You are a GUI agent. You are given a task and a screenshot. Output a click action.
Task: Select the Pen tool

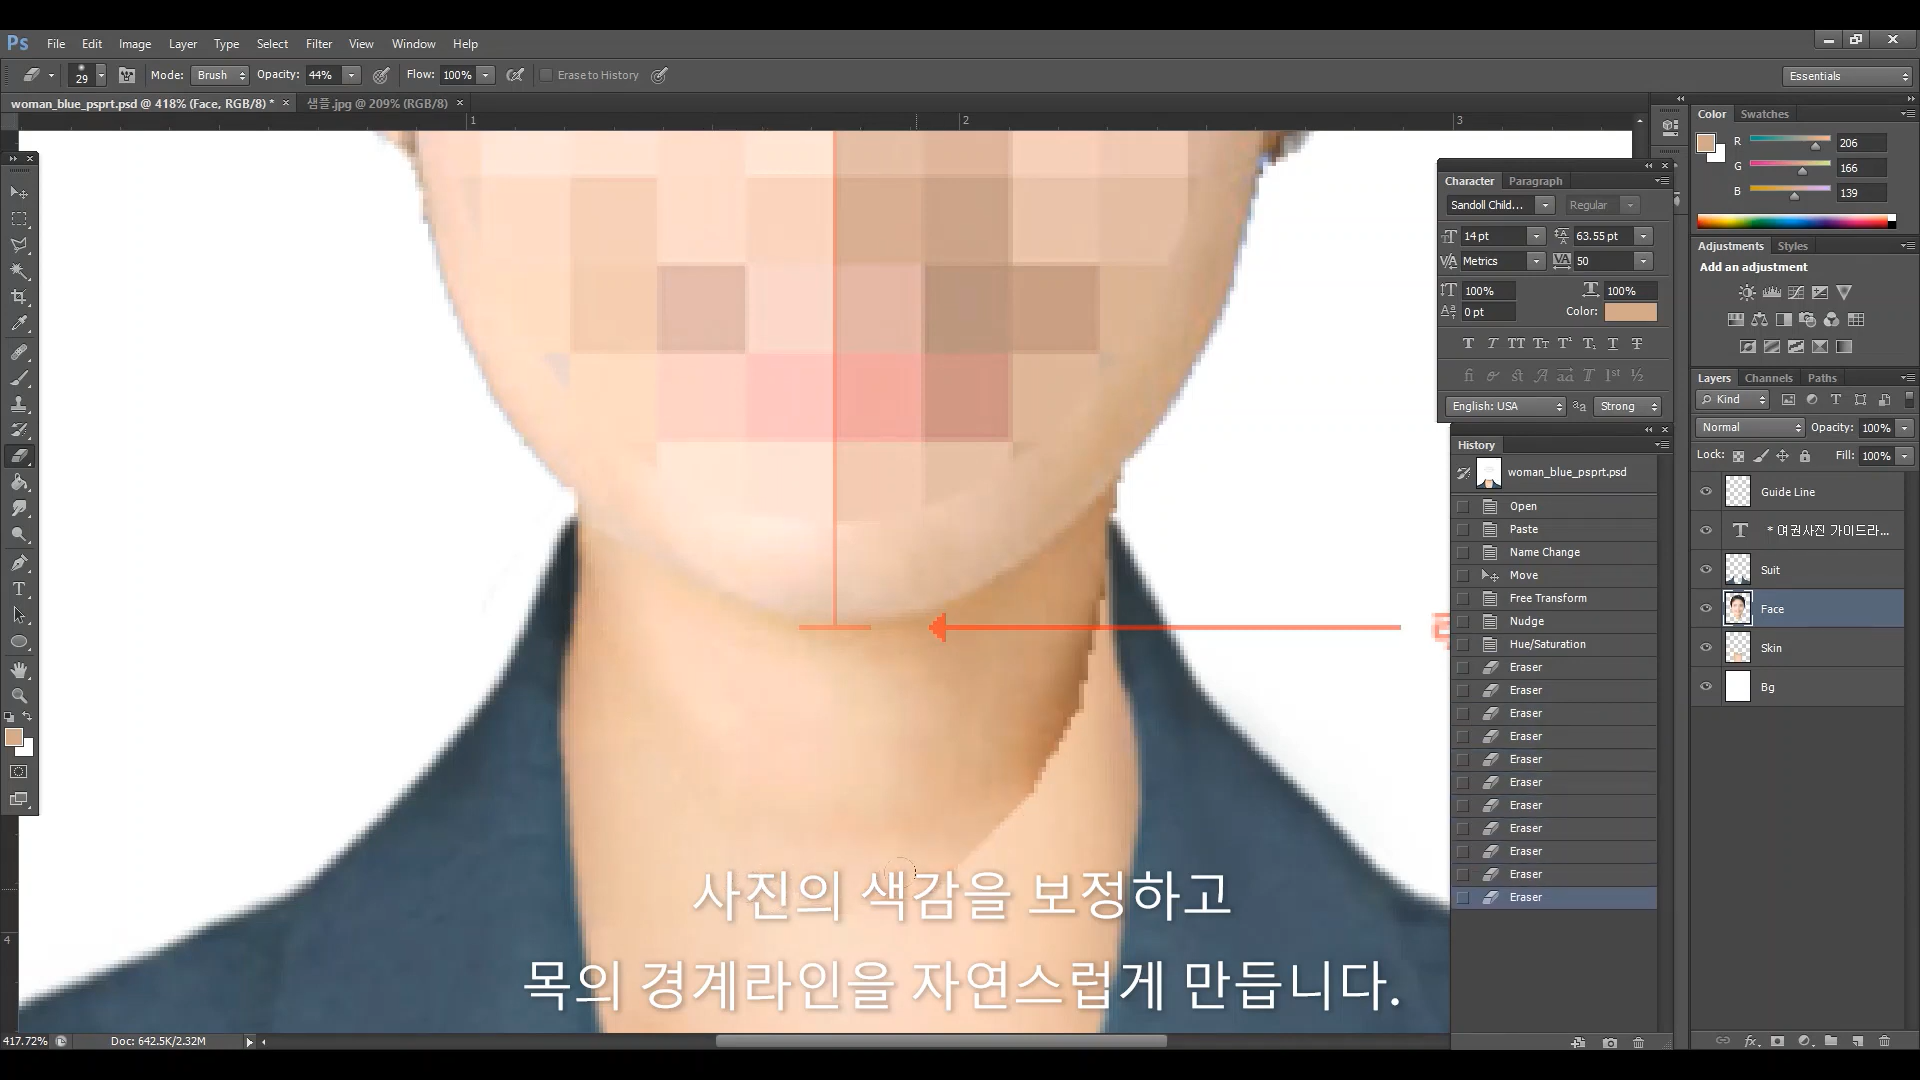(x=19, y=563)
